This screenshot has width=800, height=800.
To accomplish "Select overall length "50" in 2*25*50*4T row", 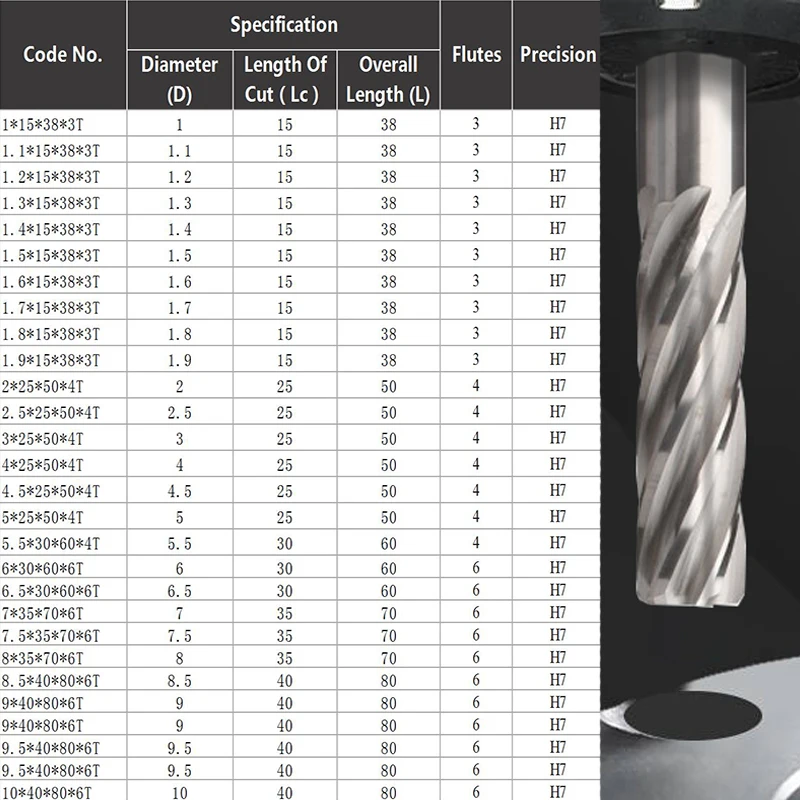I will pos(388,387).
